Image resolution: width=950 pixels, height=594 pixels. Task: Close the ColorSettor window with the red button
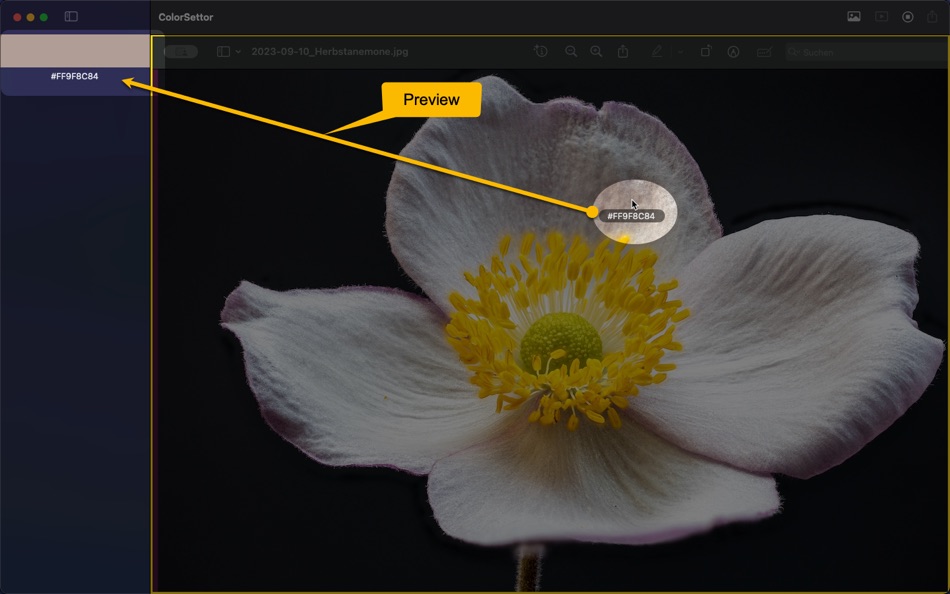[x=17, y=18]
